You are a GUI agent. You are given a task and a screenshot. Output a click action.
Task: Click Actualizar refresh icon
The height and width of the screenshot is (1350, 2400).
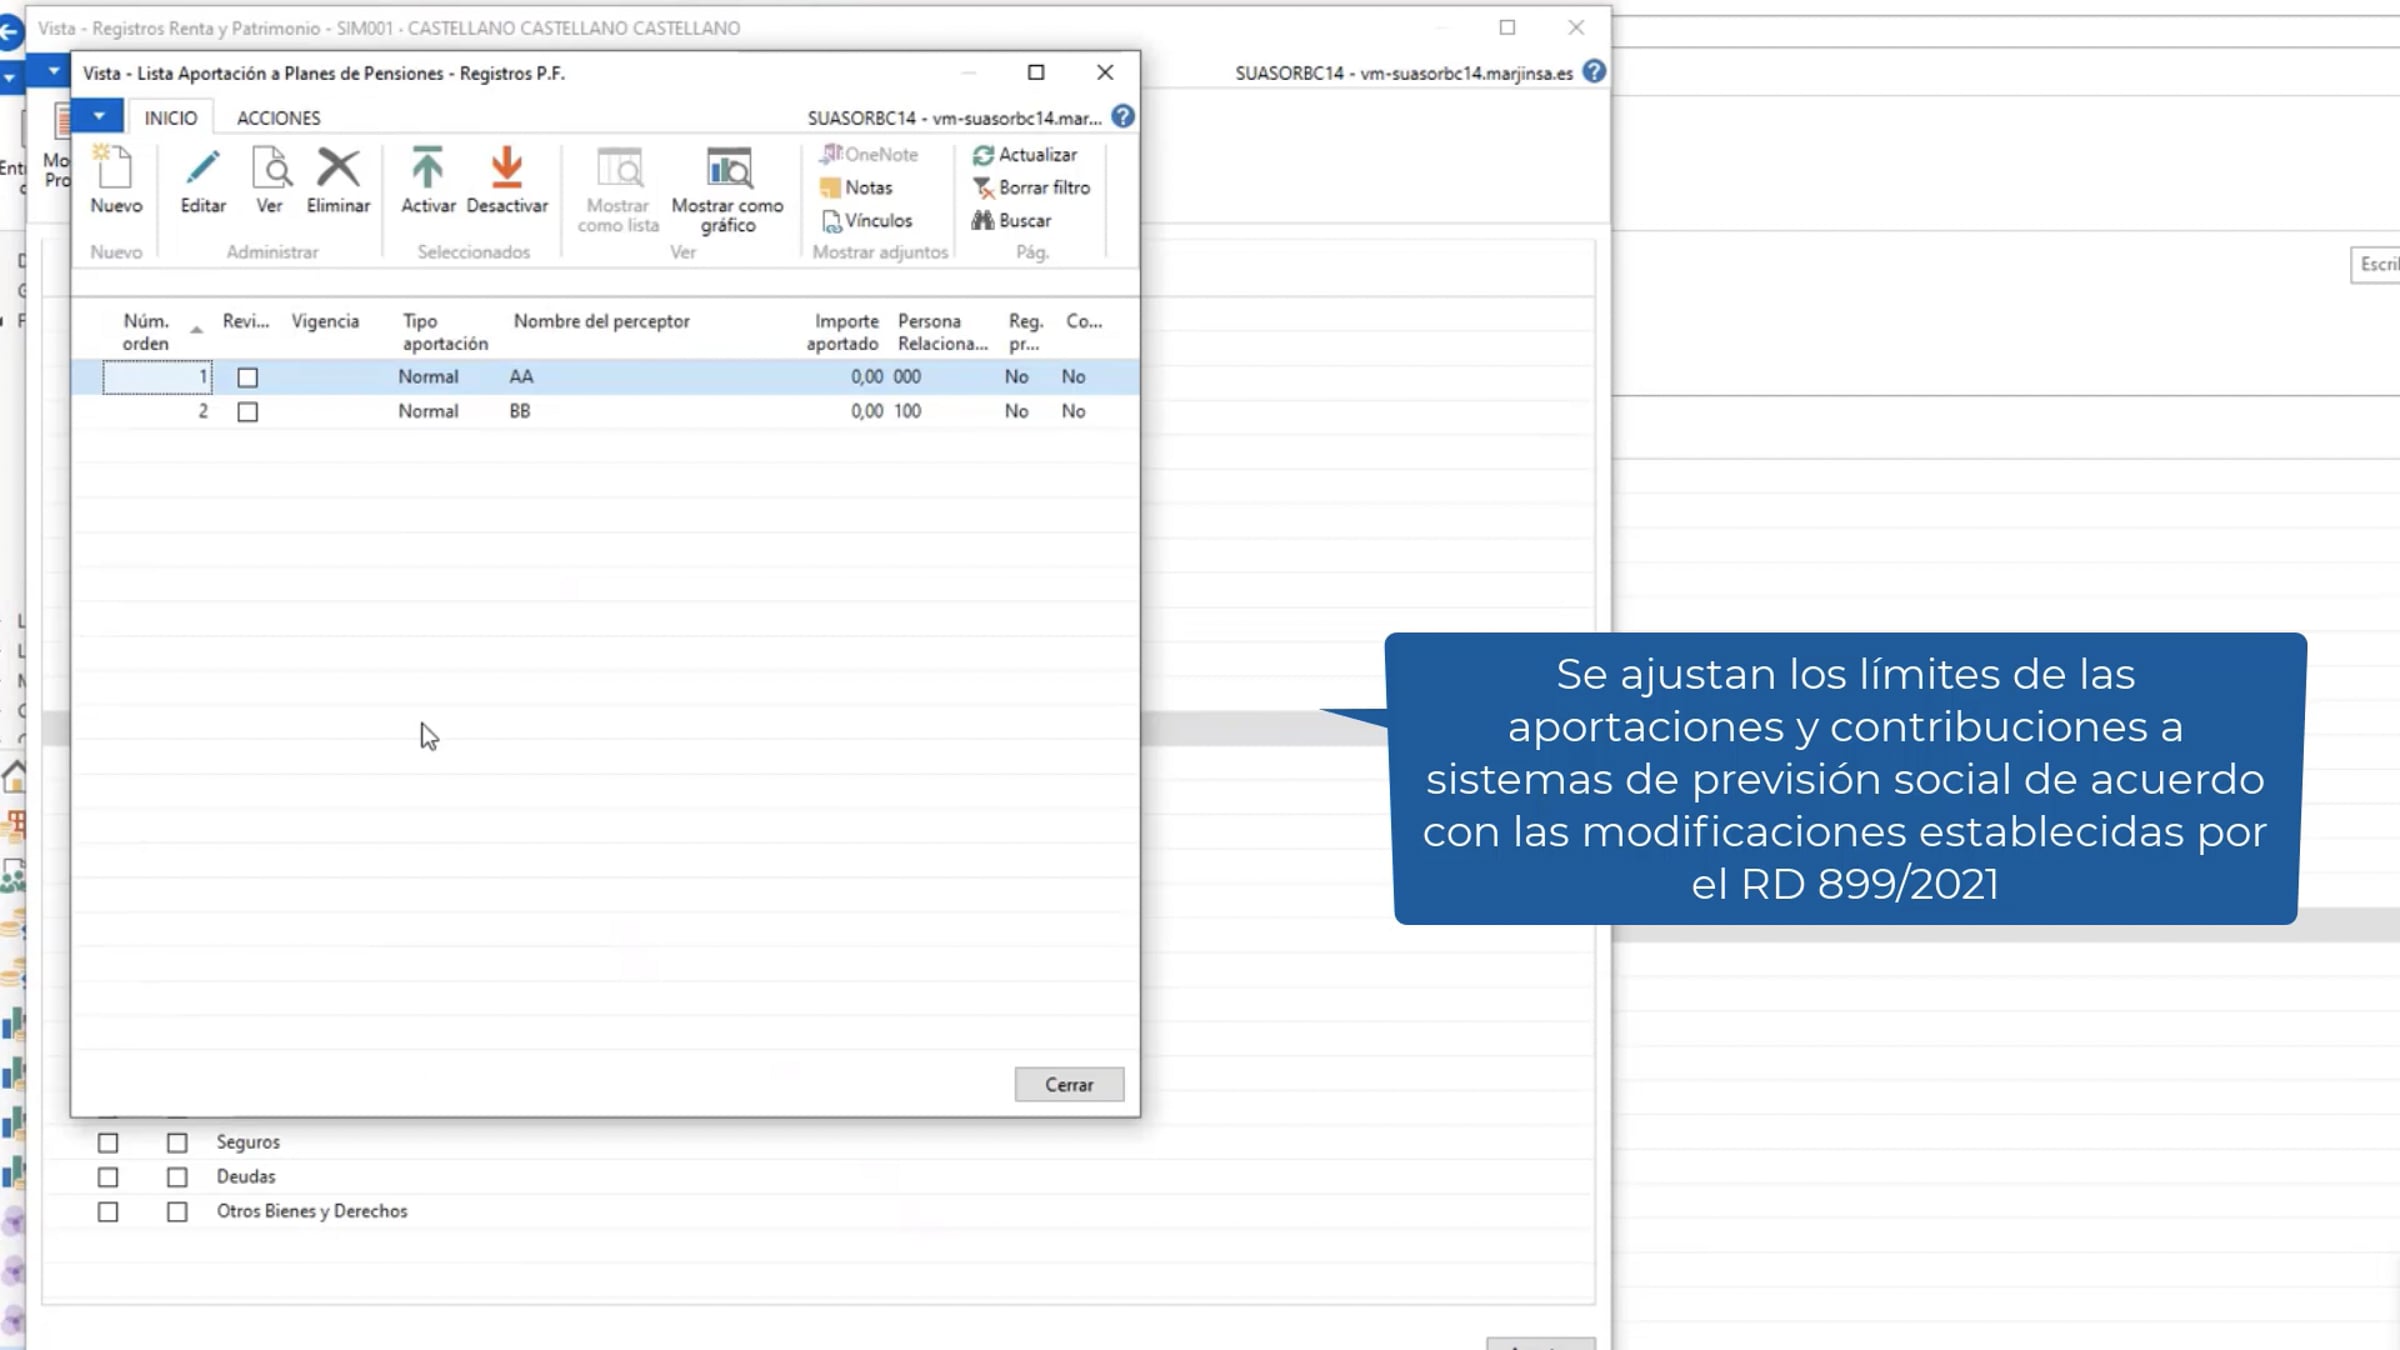983,155
